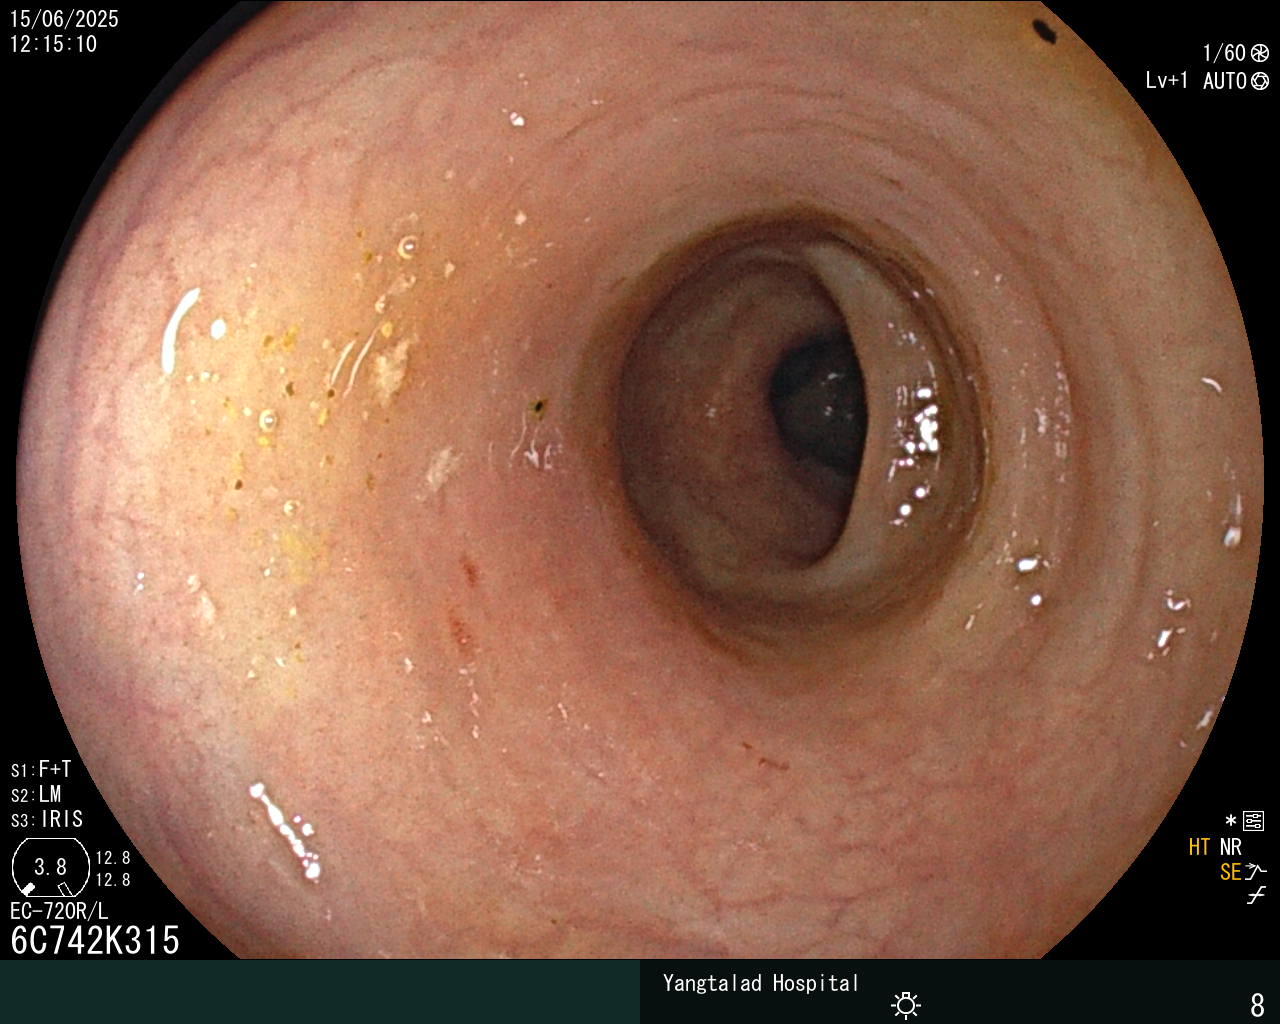1280x1024 pixels.
Task: Click the S3:IRIS switch assignment
Action: pyautogui.click(x=47, y=820)
